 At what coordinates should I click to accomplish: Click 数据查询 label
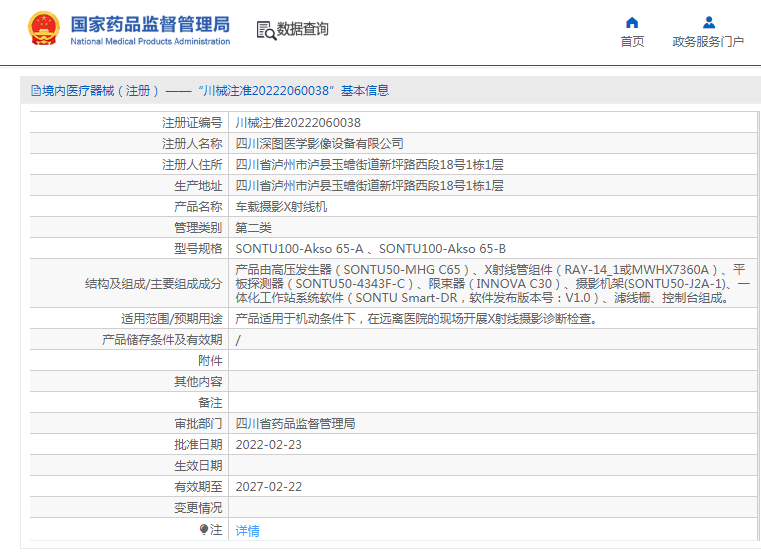[x=302, y=29]
